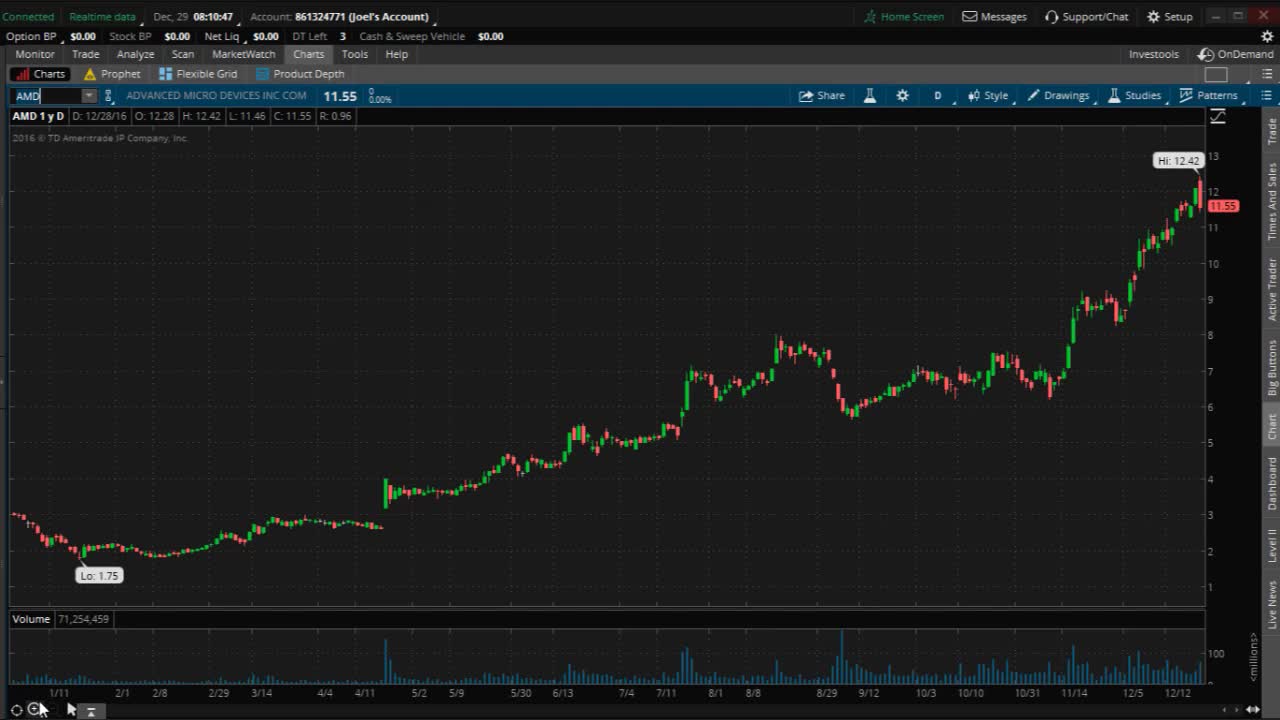Open the Help tab

(x=396, y=54)
